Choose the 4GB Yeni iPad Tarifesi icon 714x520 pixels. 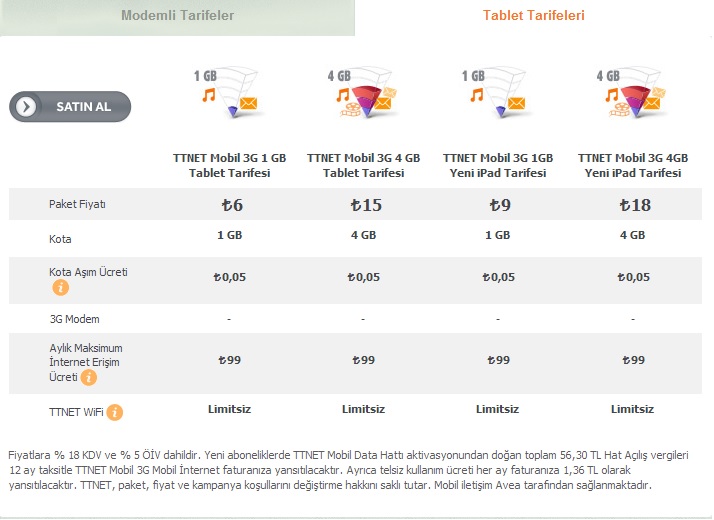click(x=632, y=92)
